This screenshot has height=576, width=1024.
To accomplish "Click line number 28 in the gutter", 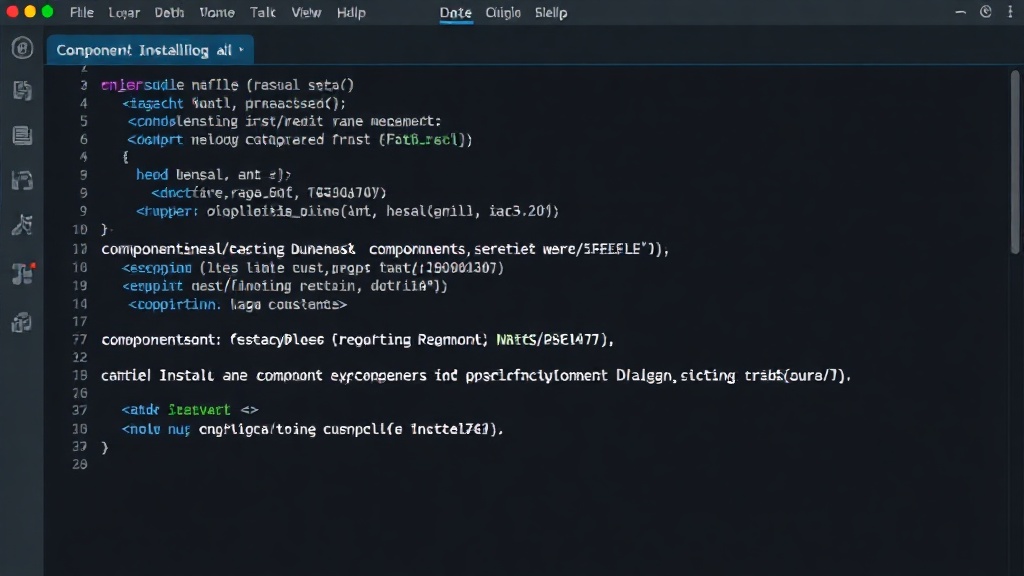I will coord(80,464).
